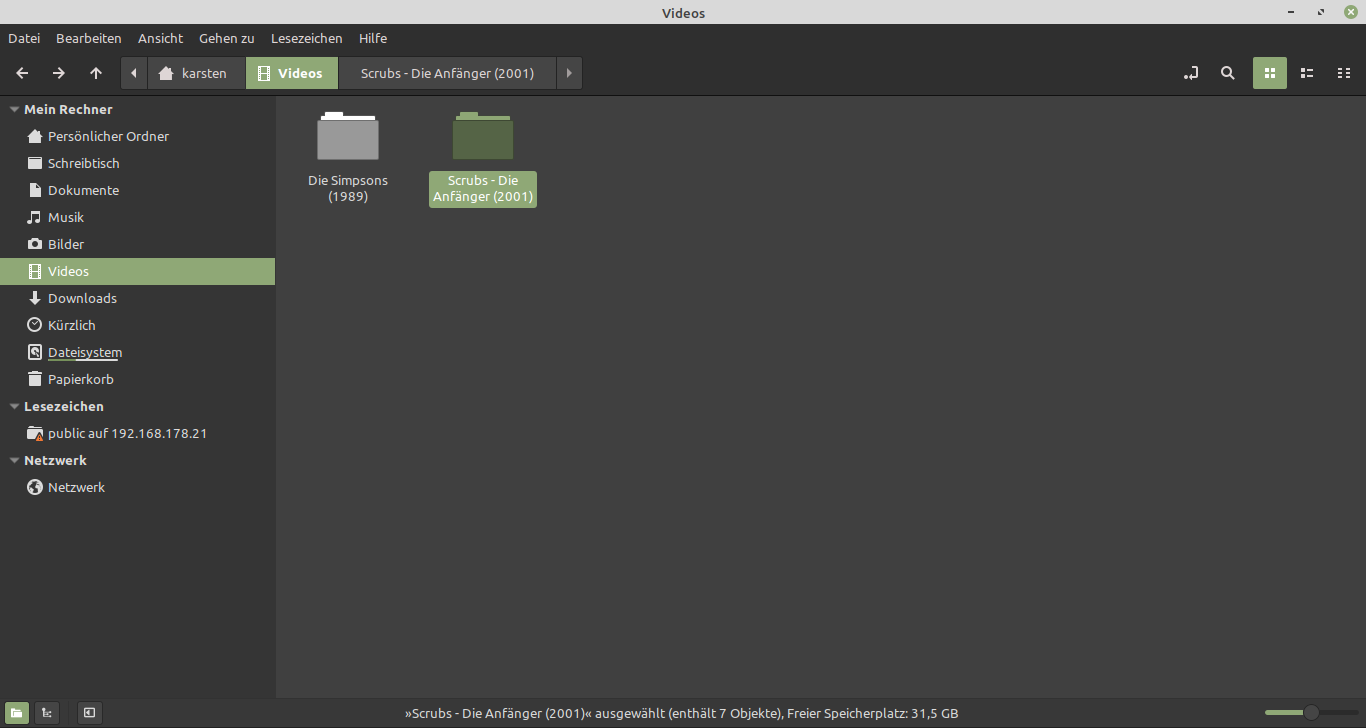Open Dateisystem in sidebar
Image resolution: width=1366 pixels, height=728 pixels.
click(137, 352)
